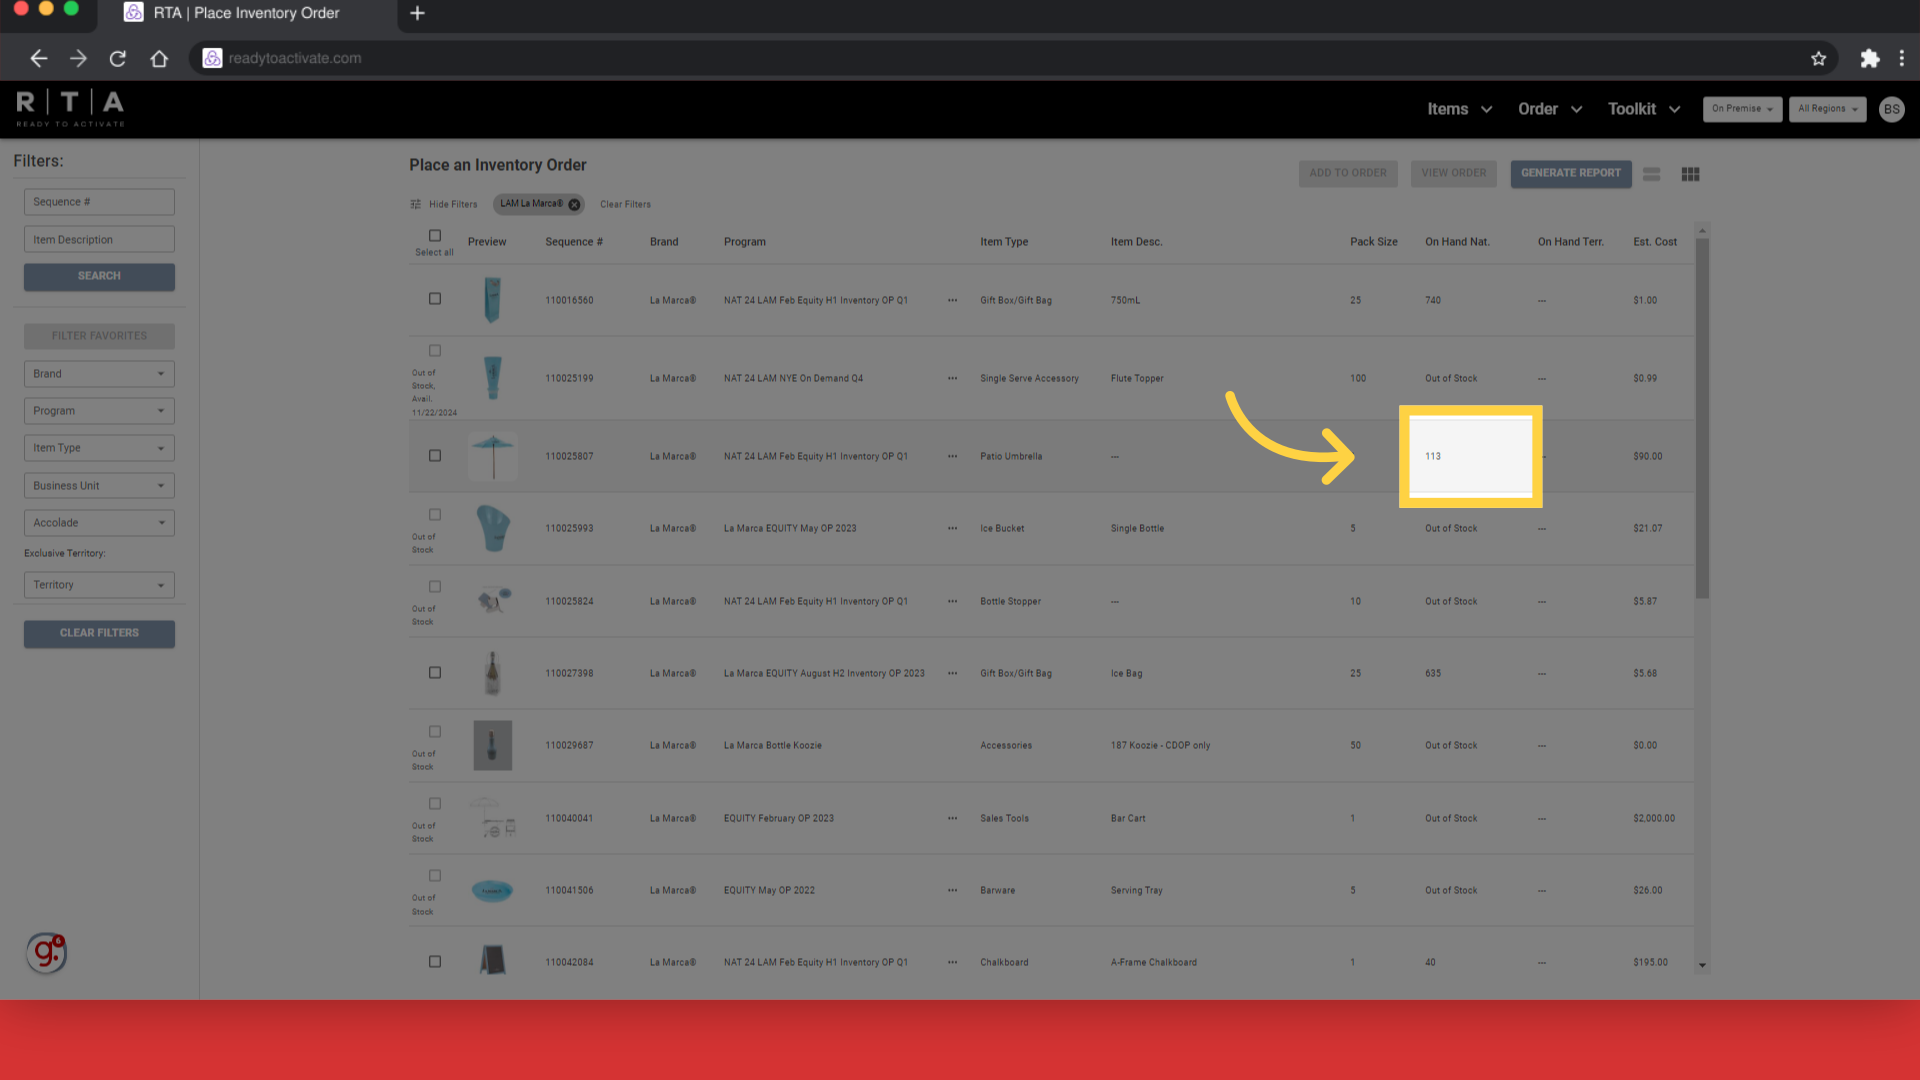
Task: Open the Toolkit menu
Action: coord(1644,109)
